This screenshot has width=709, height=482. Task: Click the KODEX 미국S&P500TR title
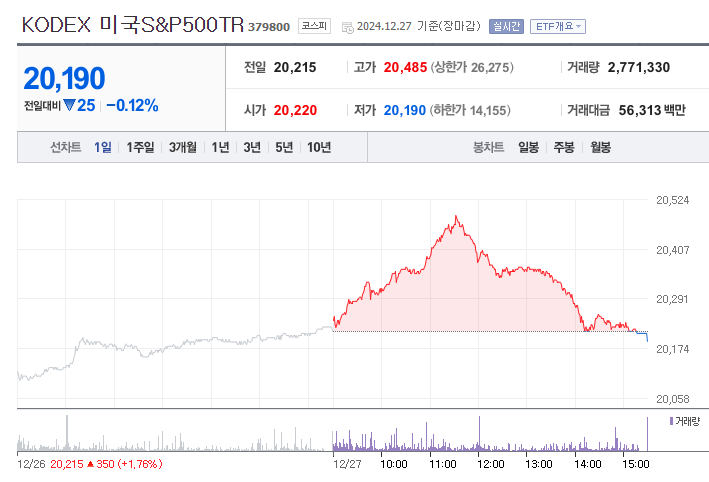133,25
